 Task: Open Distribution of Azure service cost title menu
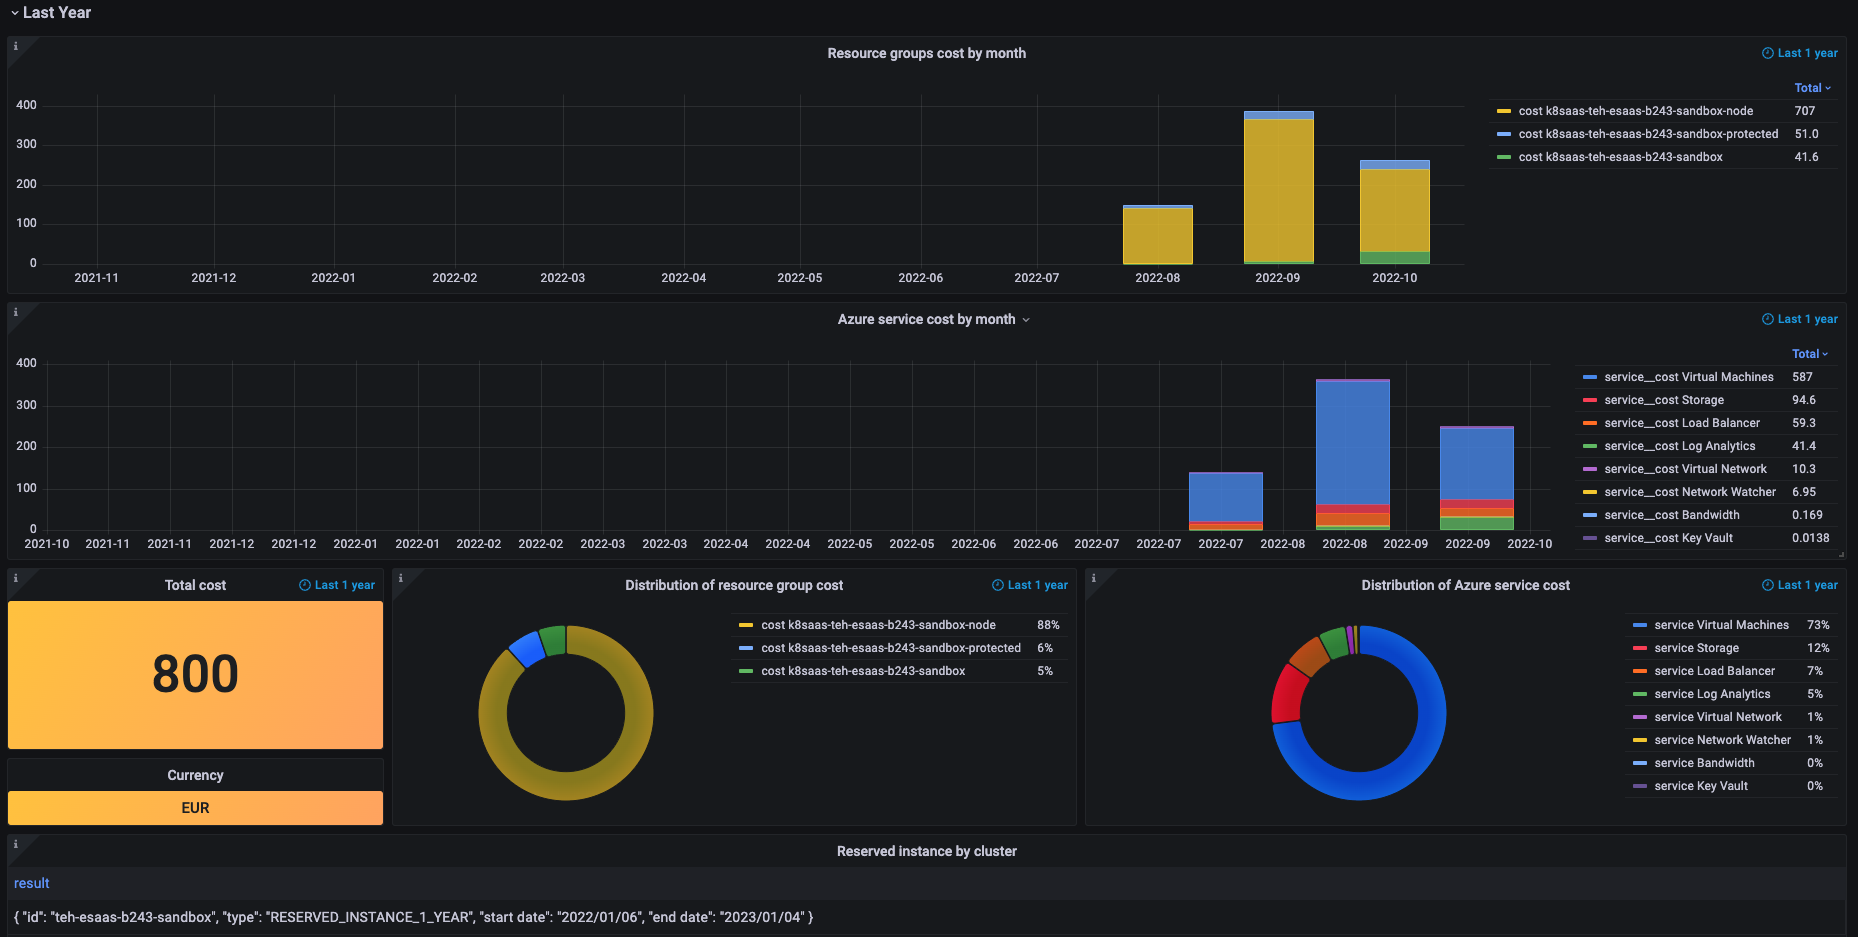(x=1465, y=585)
